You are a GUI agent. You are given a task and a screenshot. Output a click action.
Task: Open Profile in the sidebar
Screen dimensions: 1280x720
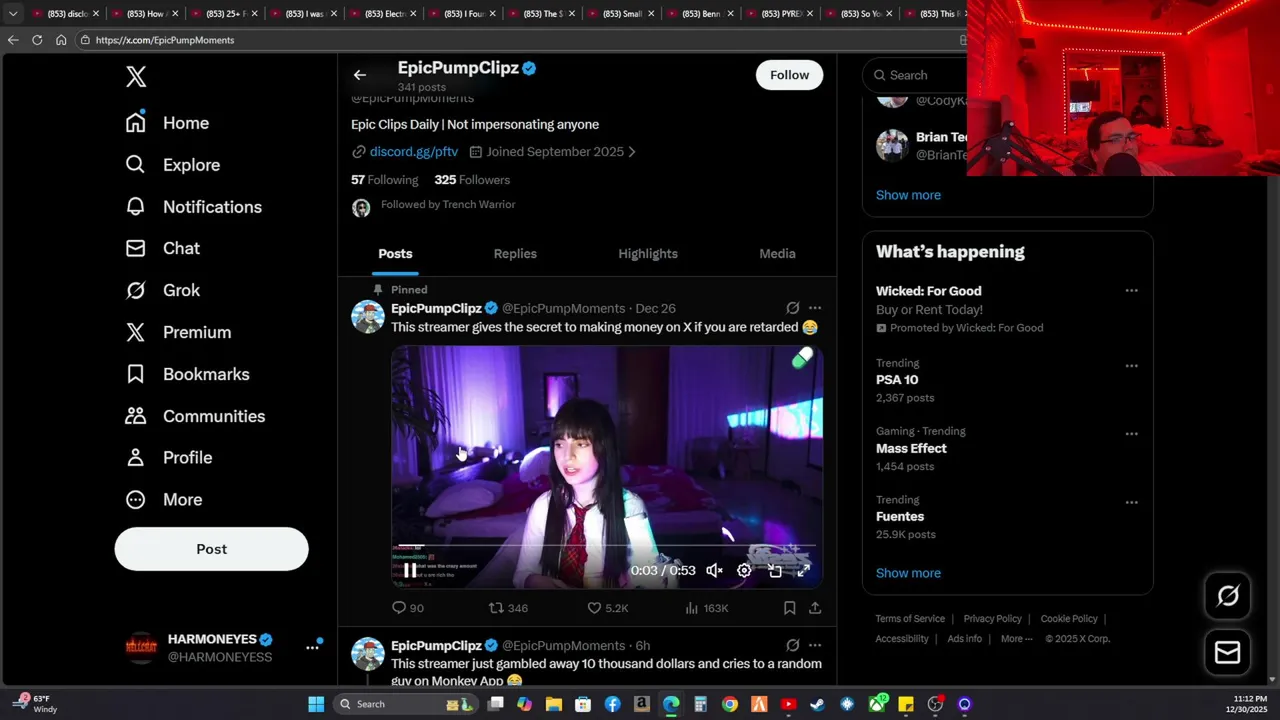tap(168, 457)
